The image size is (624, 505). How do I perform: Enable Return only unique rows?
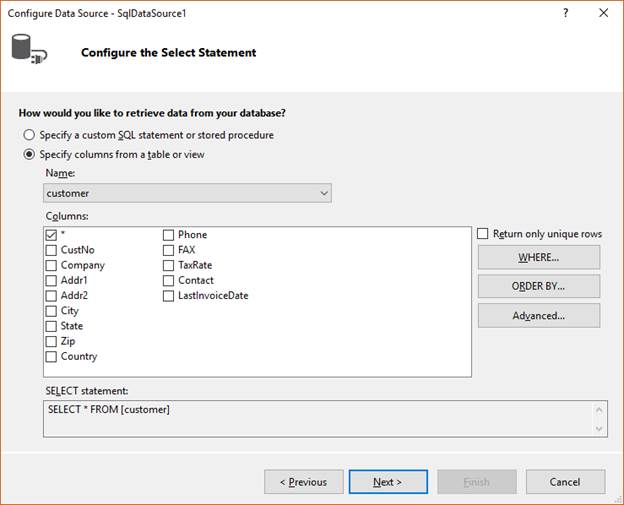(x=482, y=234)
